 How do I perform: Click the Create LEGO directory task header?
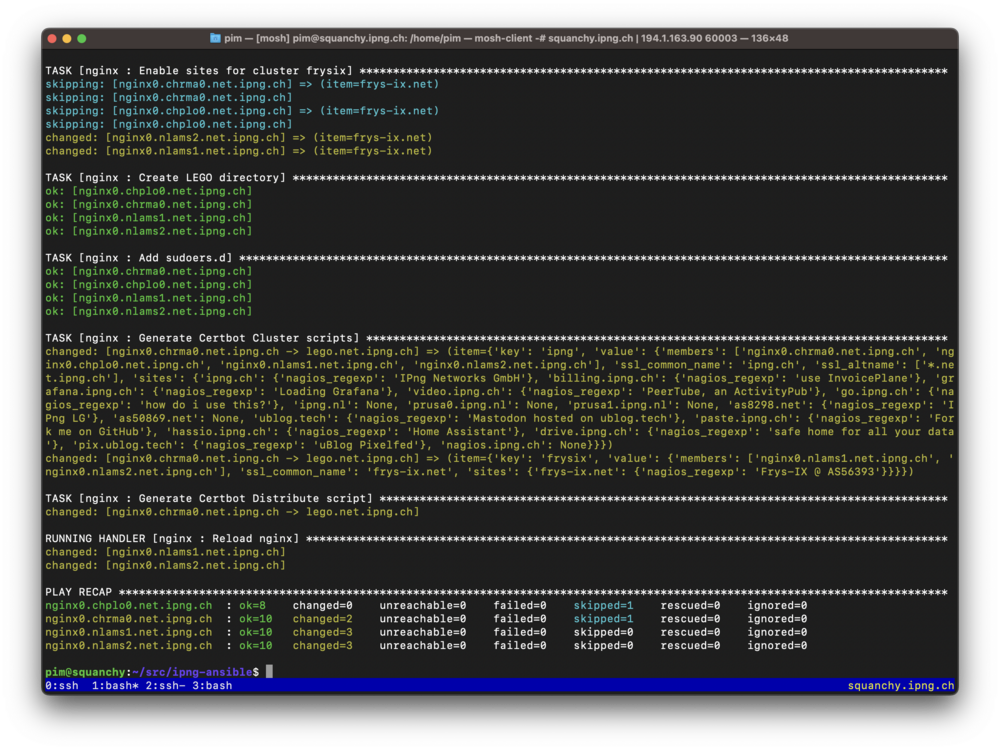coord(165,178)
